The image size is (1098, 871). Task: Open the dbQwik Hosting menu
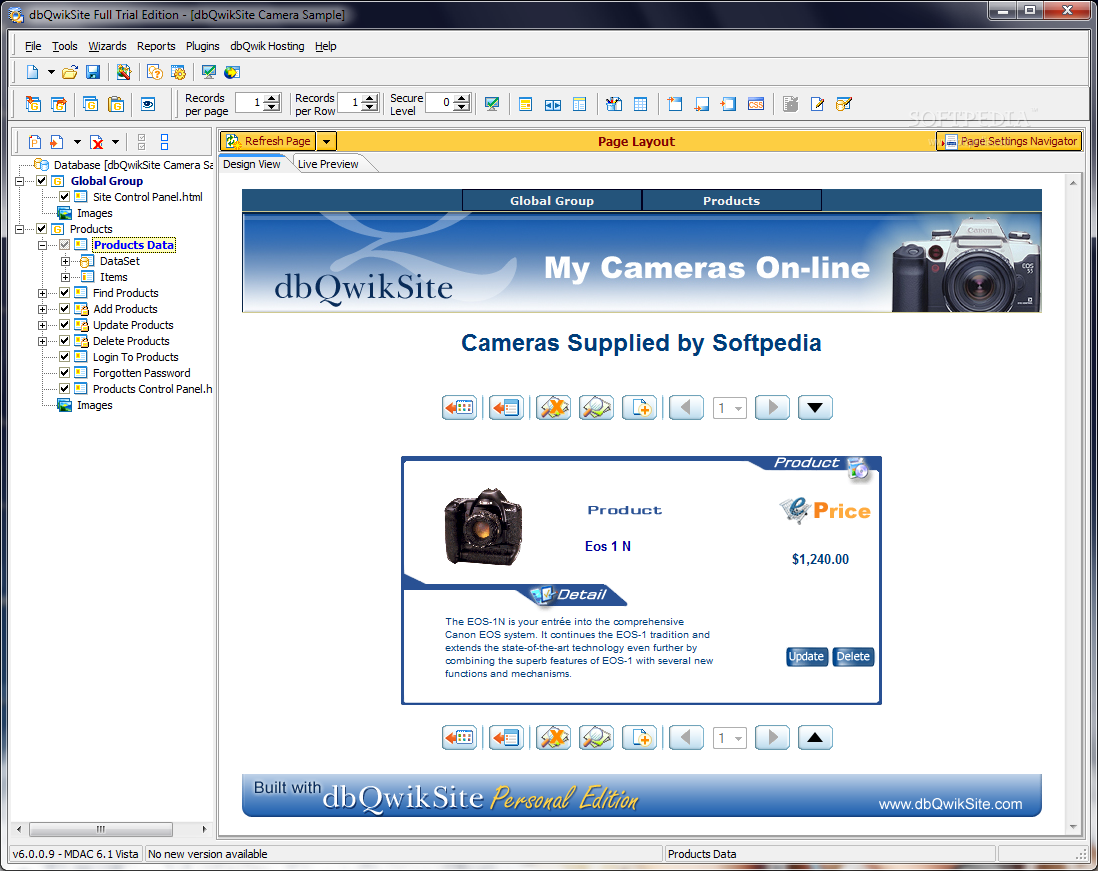pyautogui.click(x=267, y=46)
